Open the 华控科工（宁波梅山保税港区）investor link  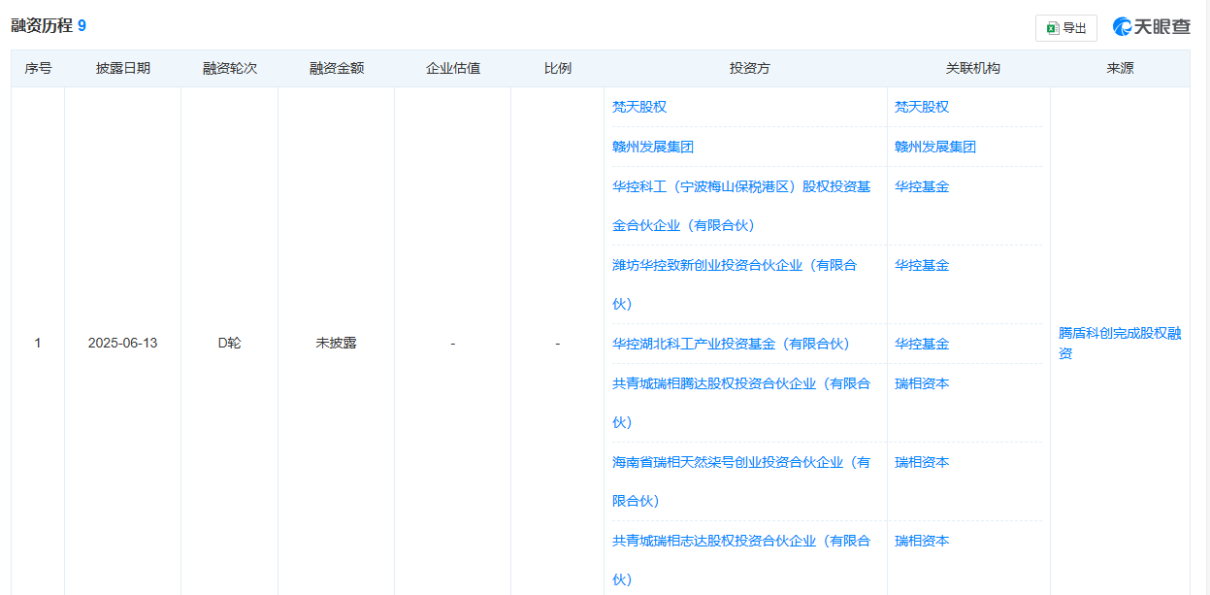[741, 186]
